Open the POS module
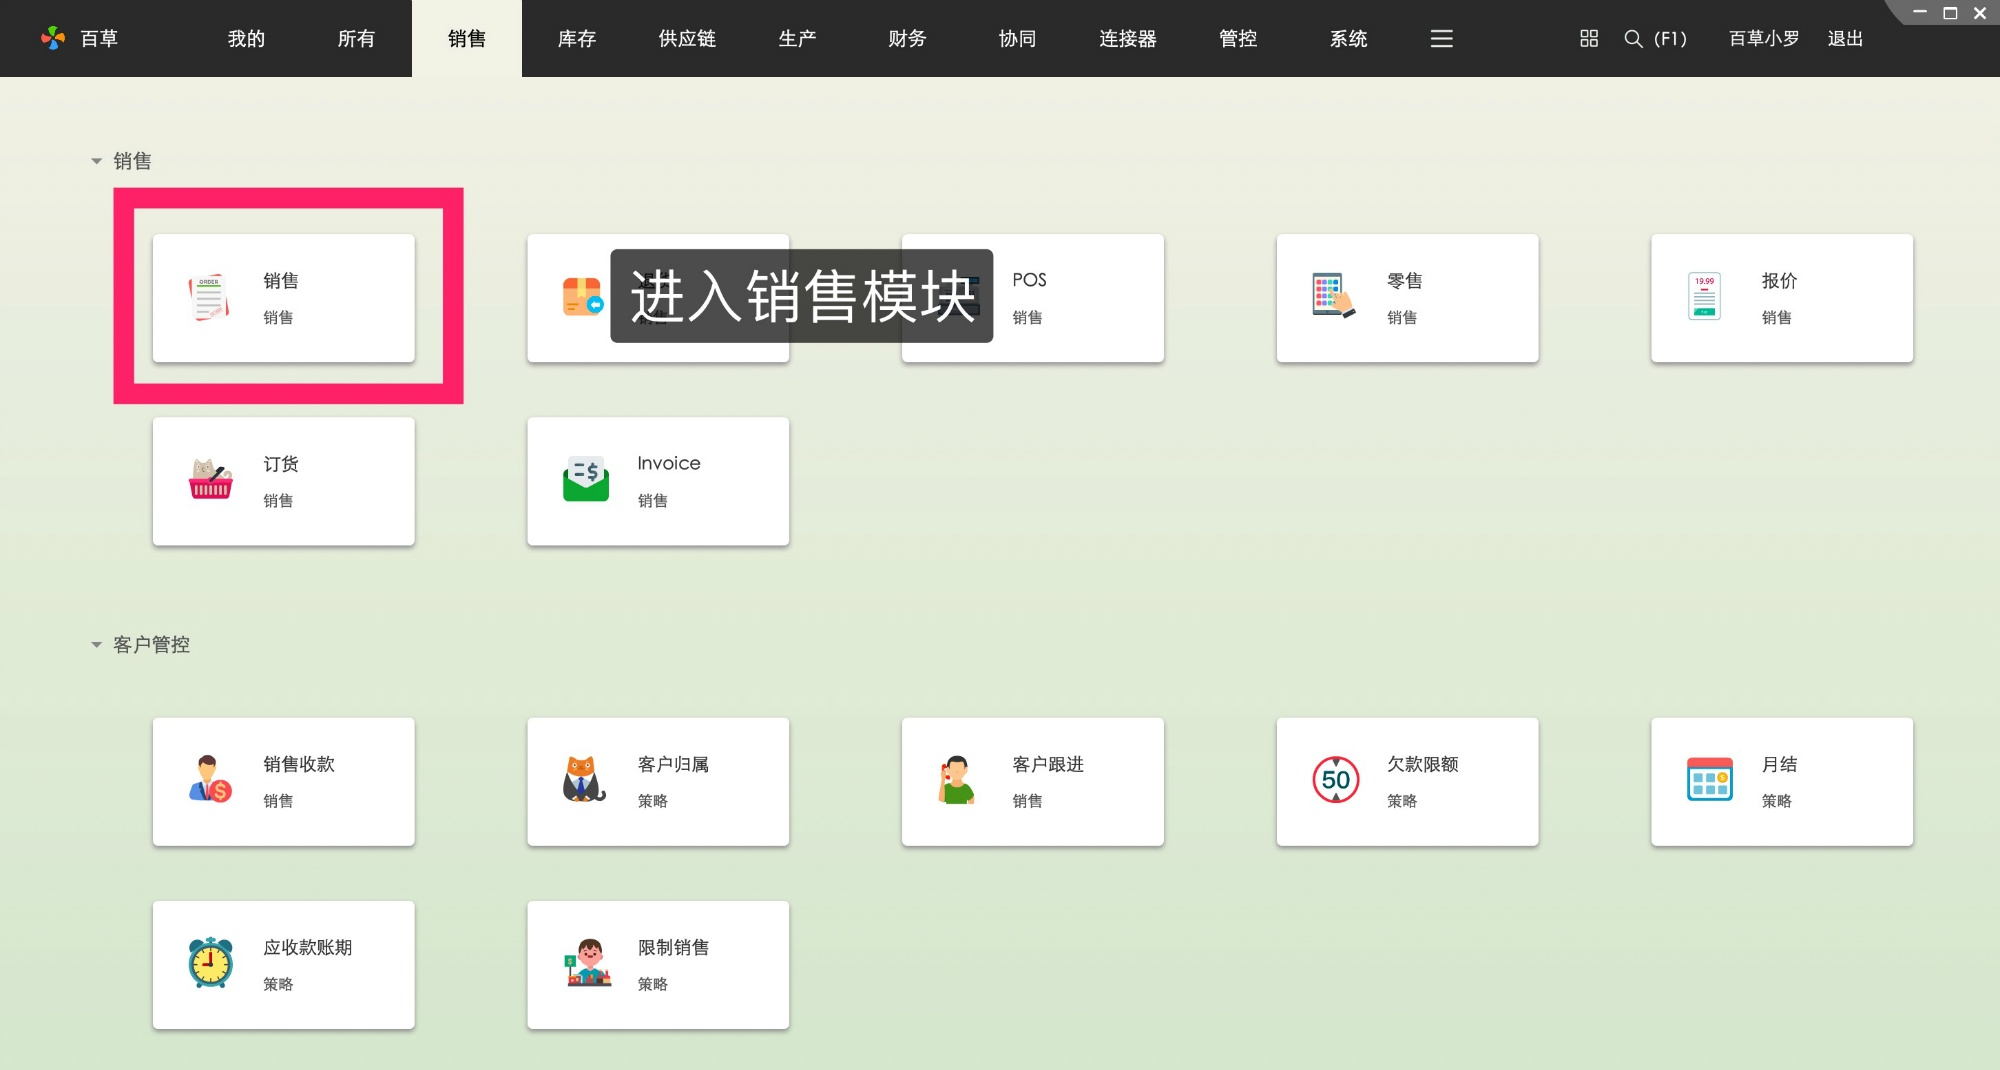2000x1070 pixels. click(x=1032, y=297)
